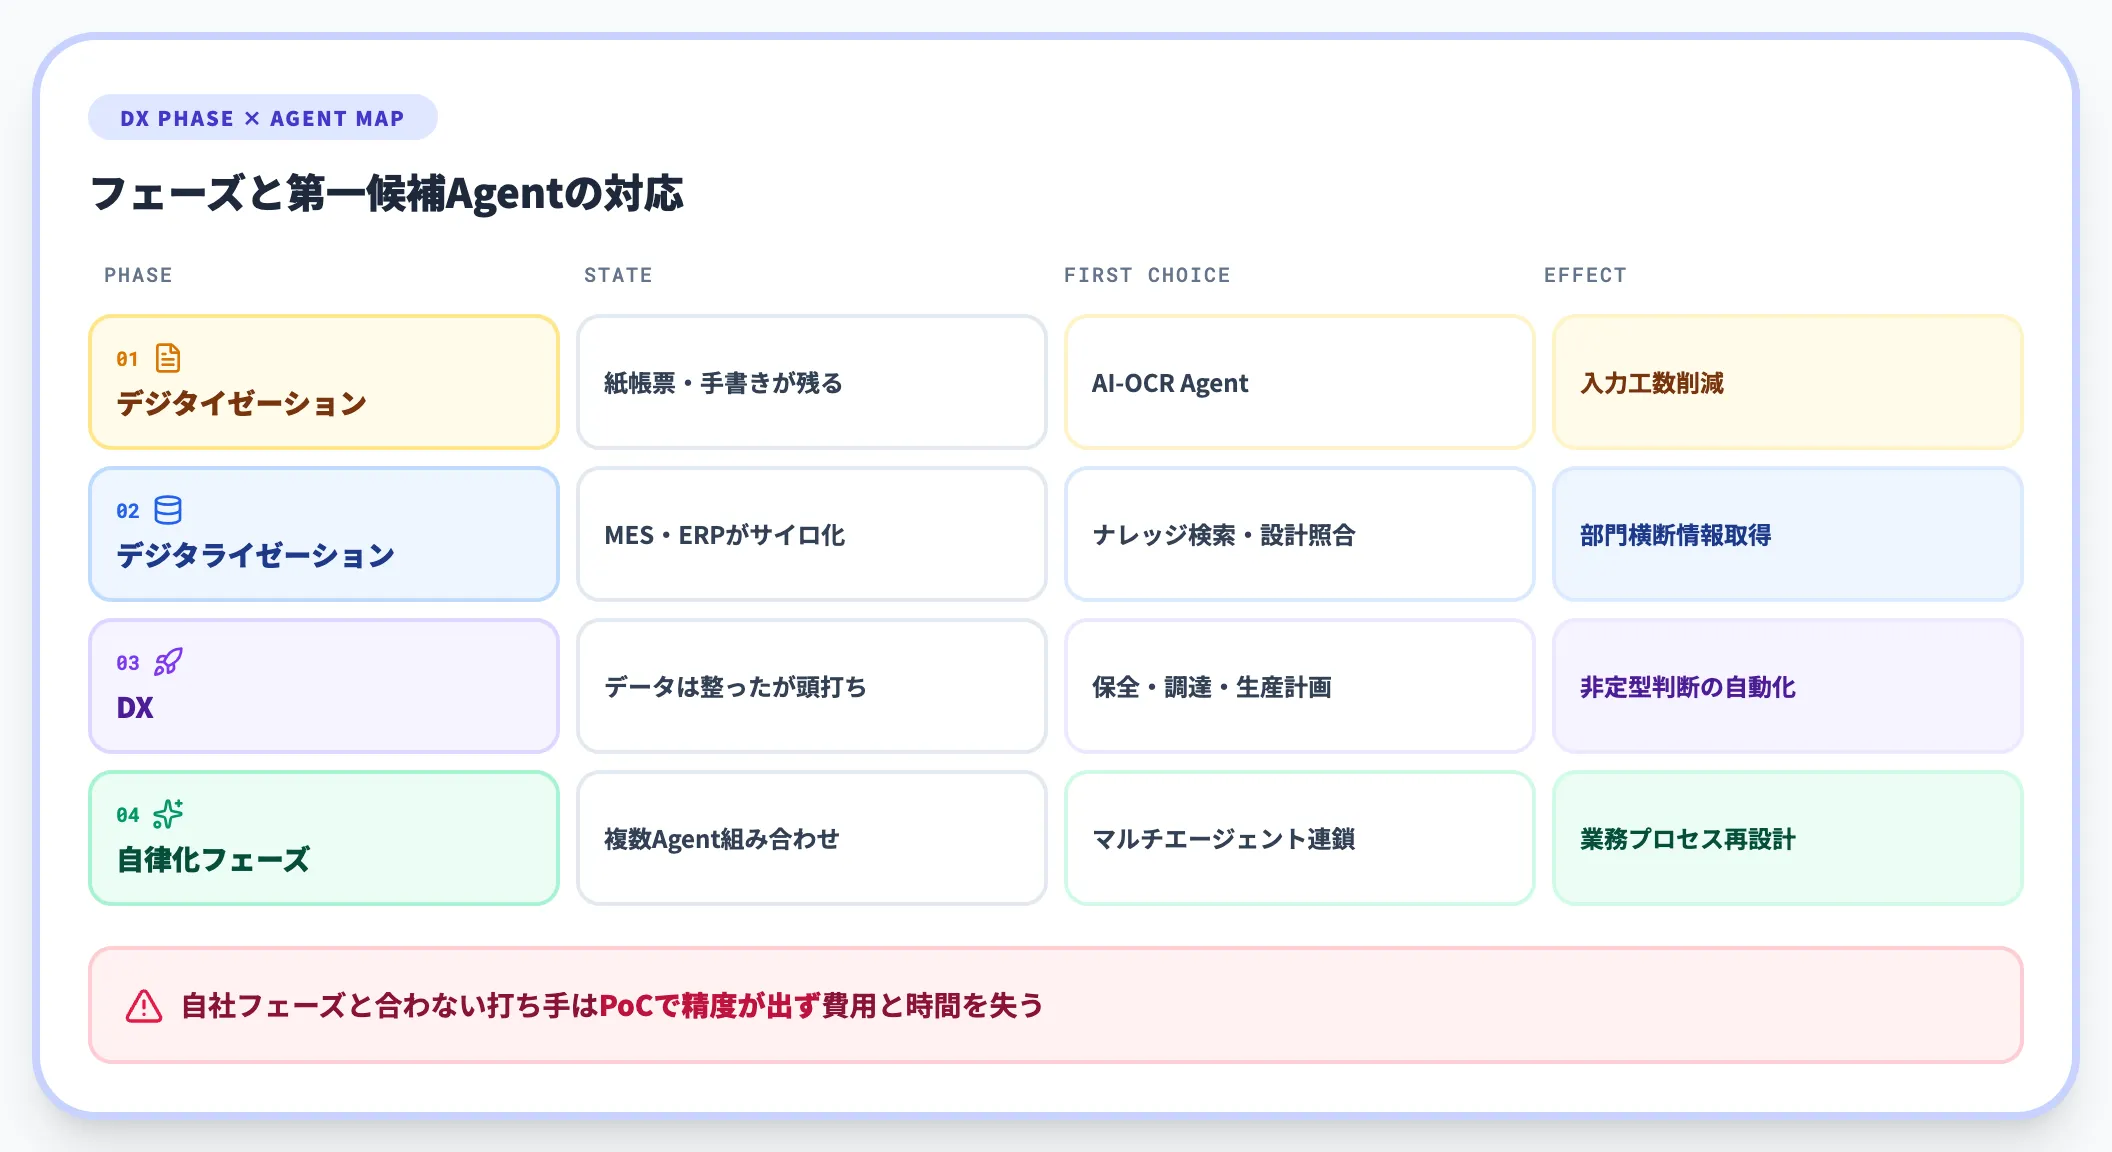Expand the マルチエージェント連鎖 entry

(x=1297, y=838)
